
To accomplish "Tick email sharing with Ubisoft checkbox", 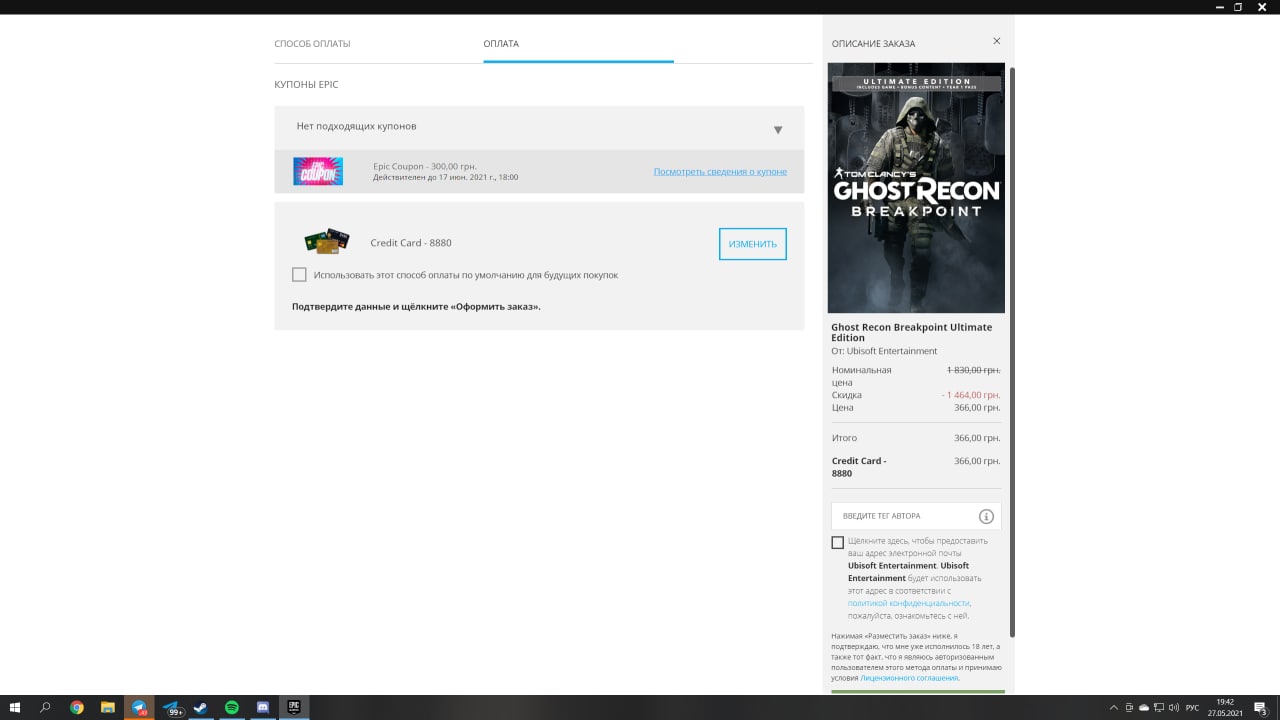I will click(x=837, y=542).
